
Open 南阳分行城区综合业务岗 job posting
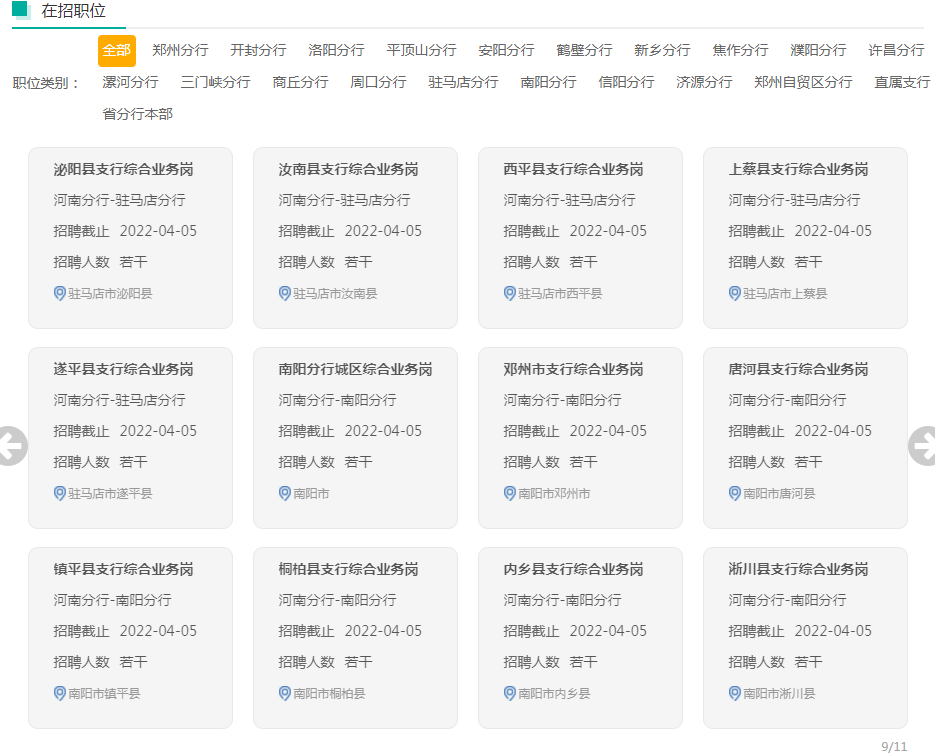pos(355,369)
